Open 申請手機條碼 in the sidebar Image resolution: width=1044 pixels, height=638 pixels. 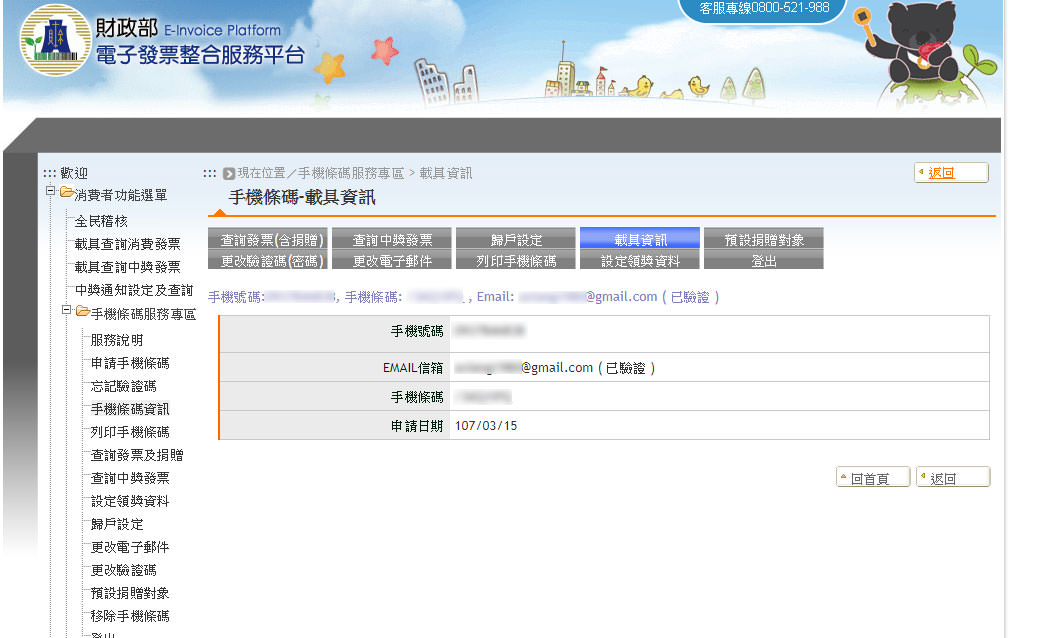coord(130,363)
